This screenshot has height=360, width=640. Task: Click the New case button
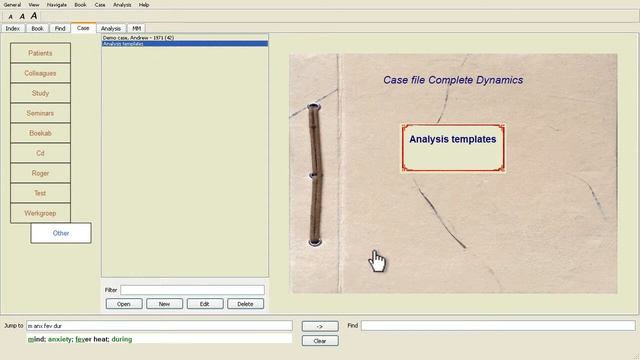pyautogui.click(x=164, y=304)
